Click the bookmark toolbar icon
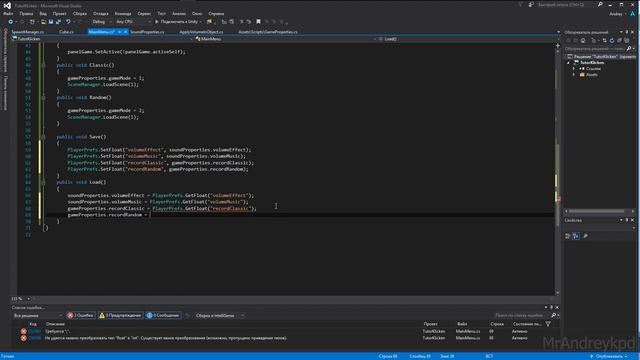640x360 pixels. (x=258, y=22)
